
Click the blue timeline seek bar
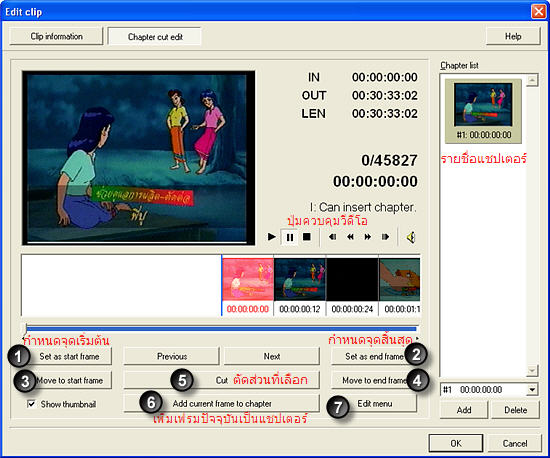click(222, 329)
